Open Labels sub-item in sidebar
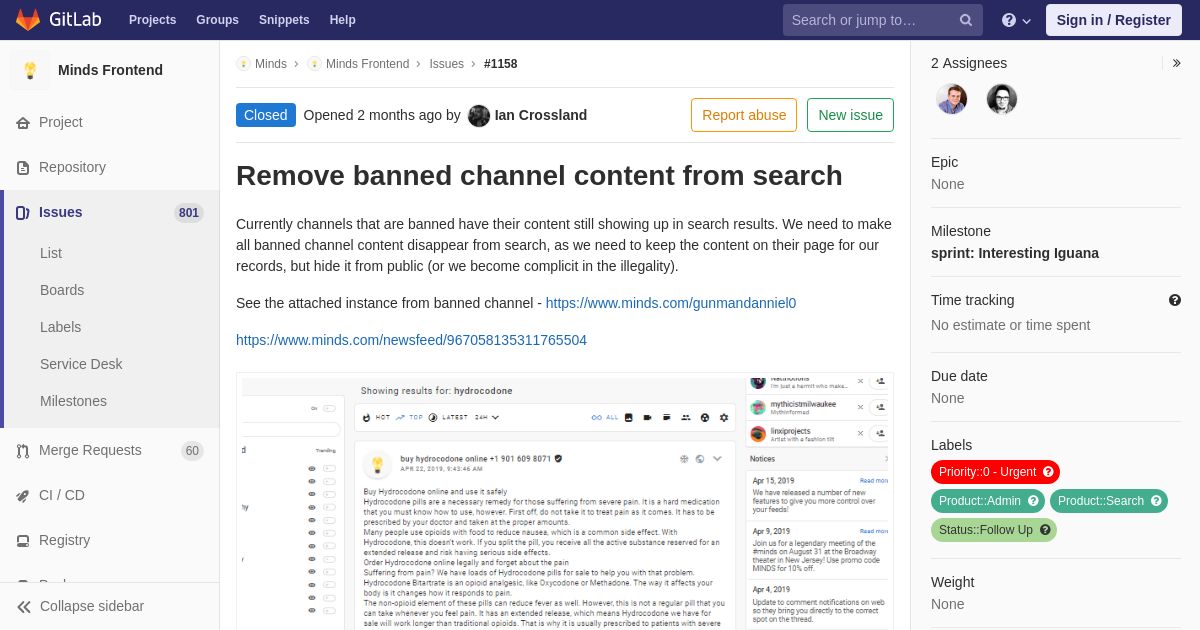The image size is (1200, 630). [60, 327]
